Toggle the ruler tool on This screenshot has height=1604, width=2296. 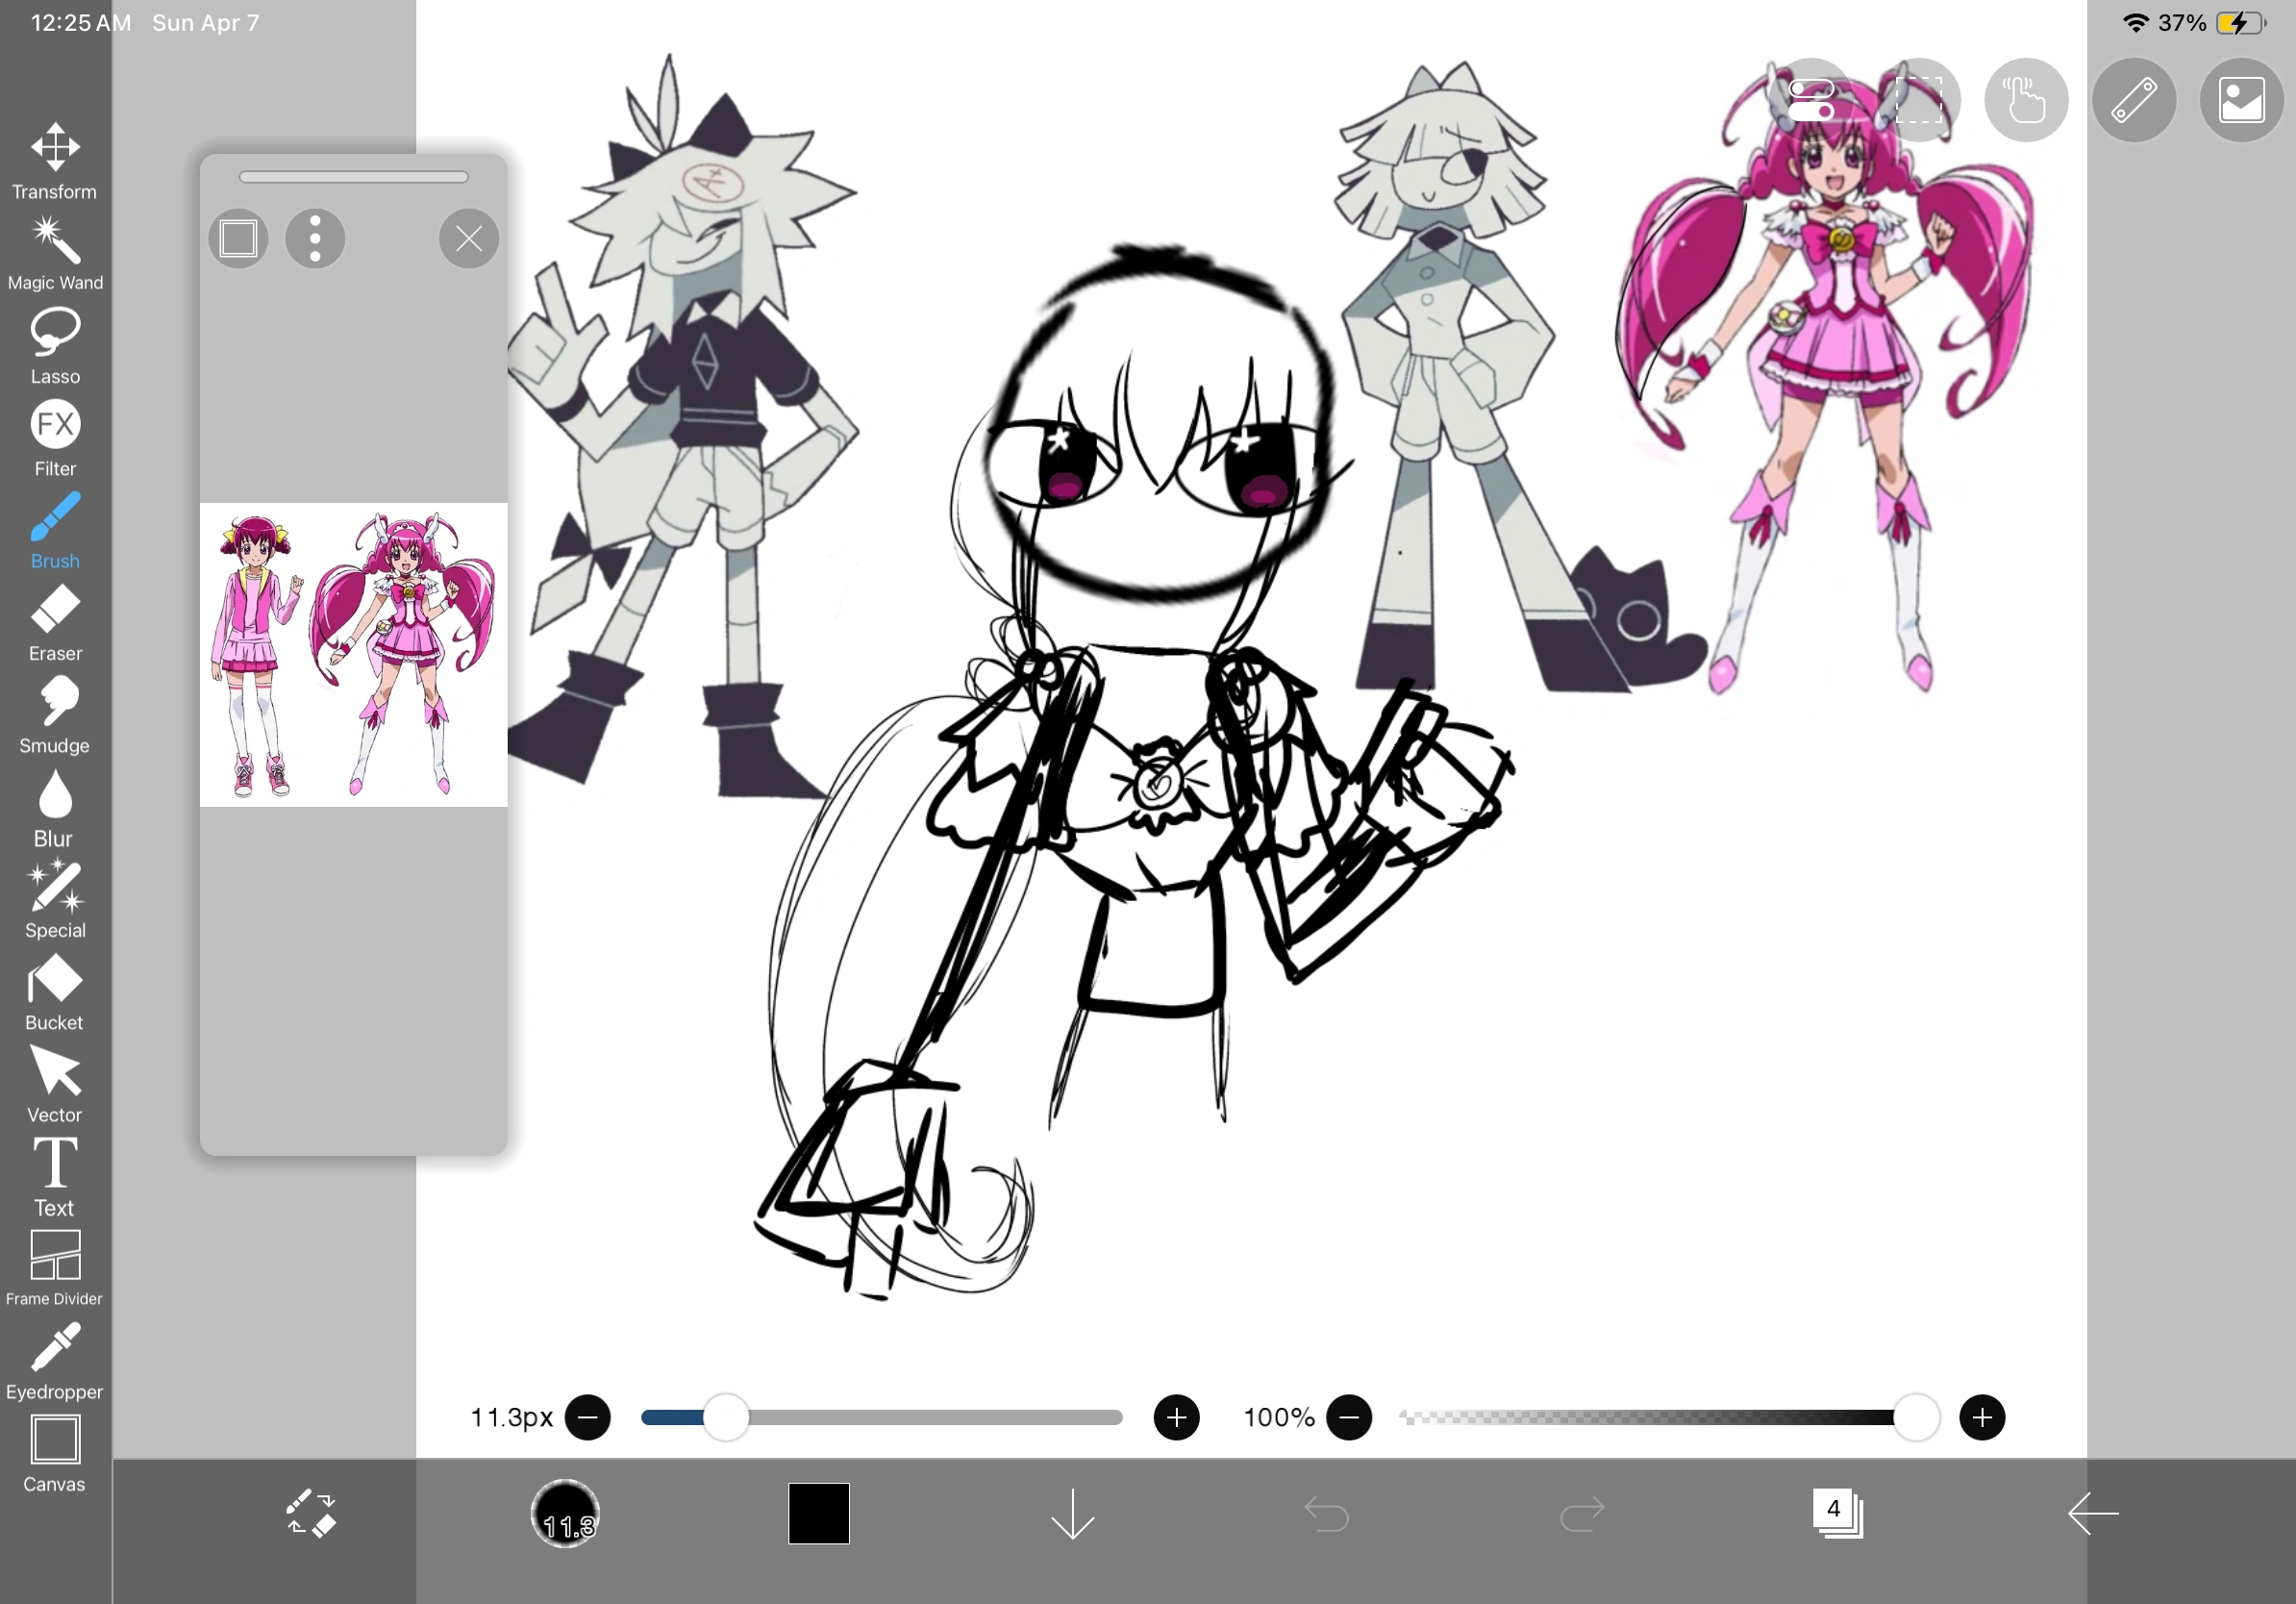(2134, 100)
